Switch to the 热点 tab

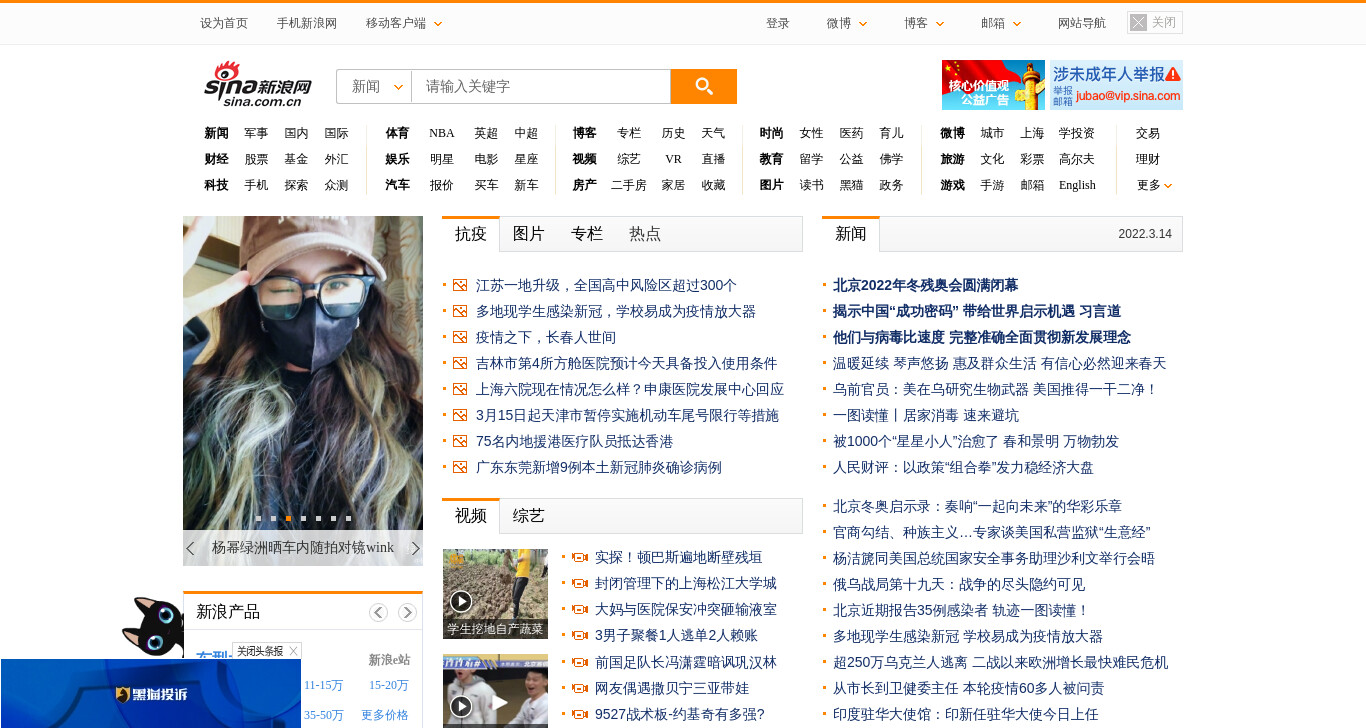tap(644, 234)
